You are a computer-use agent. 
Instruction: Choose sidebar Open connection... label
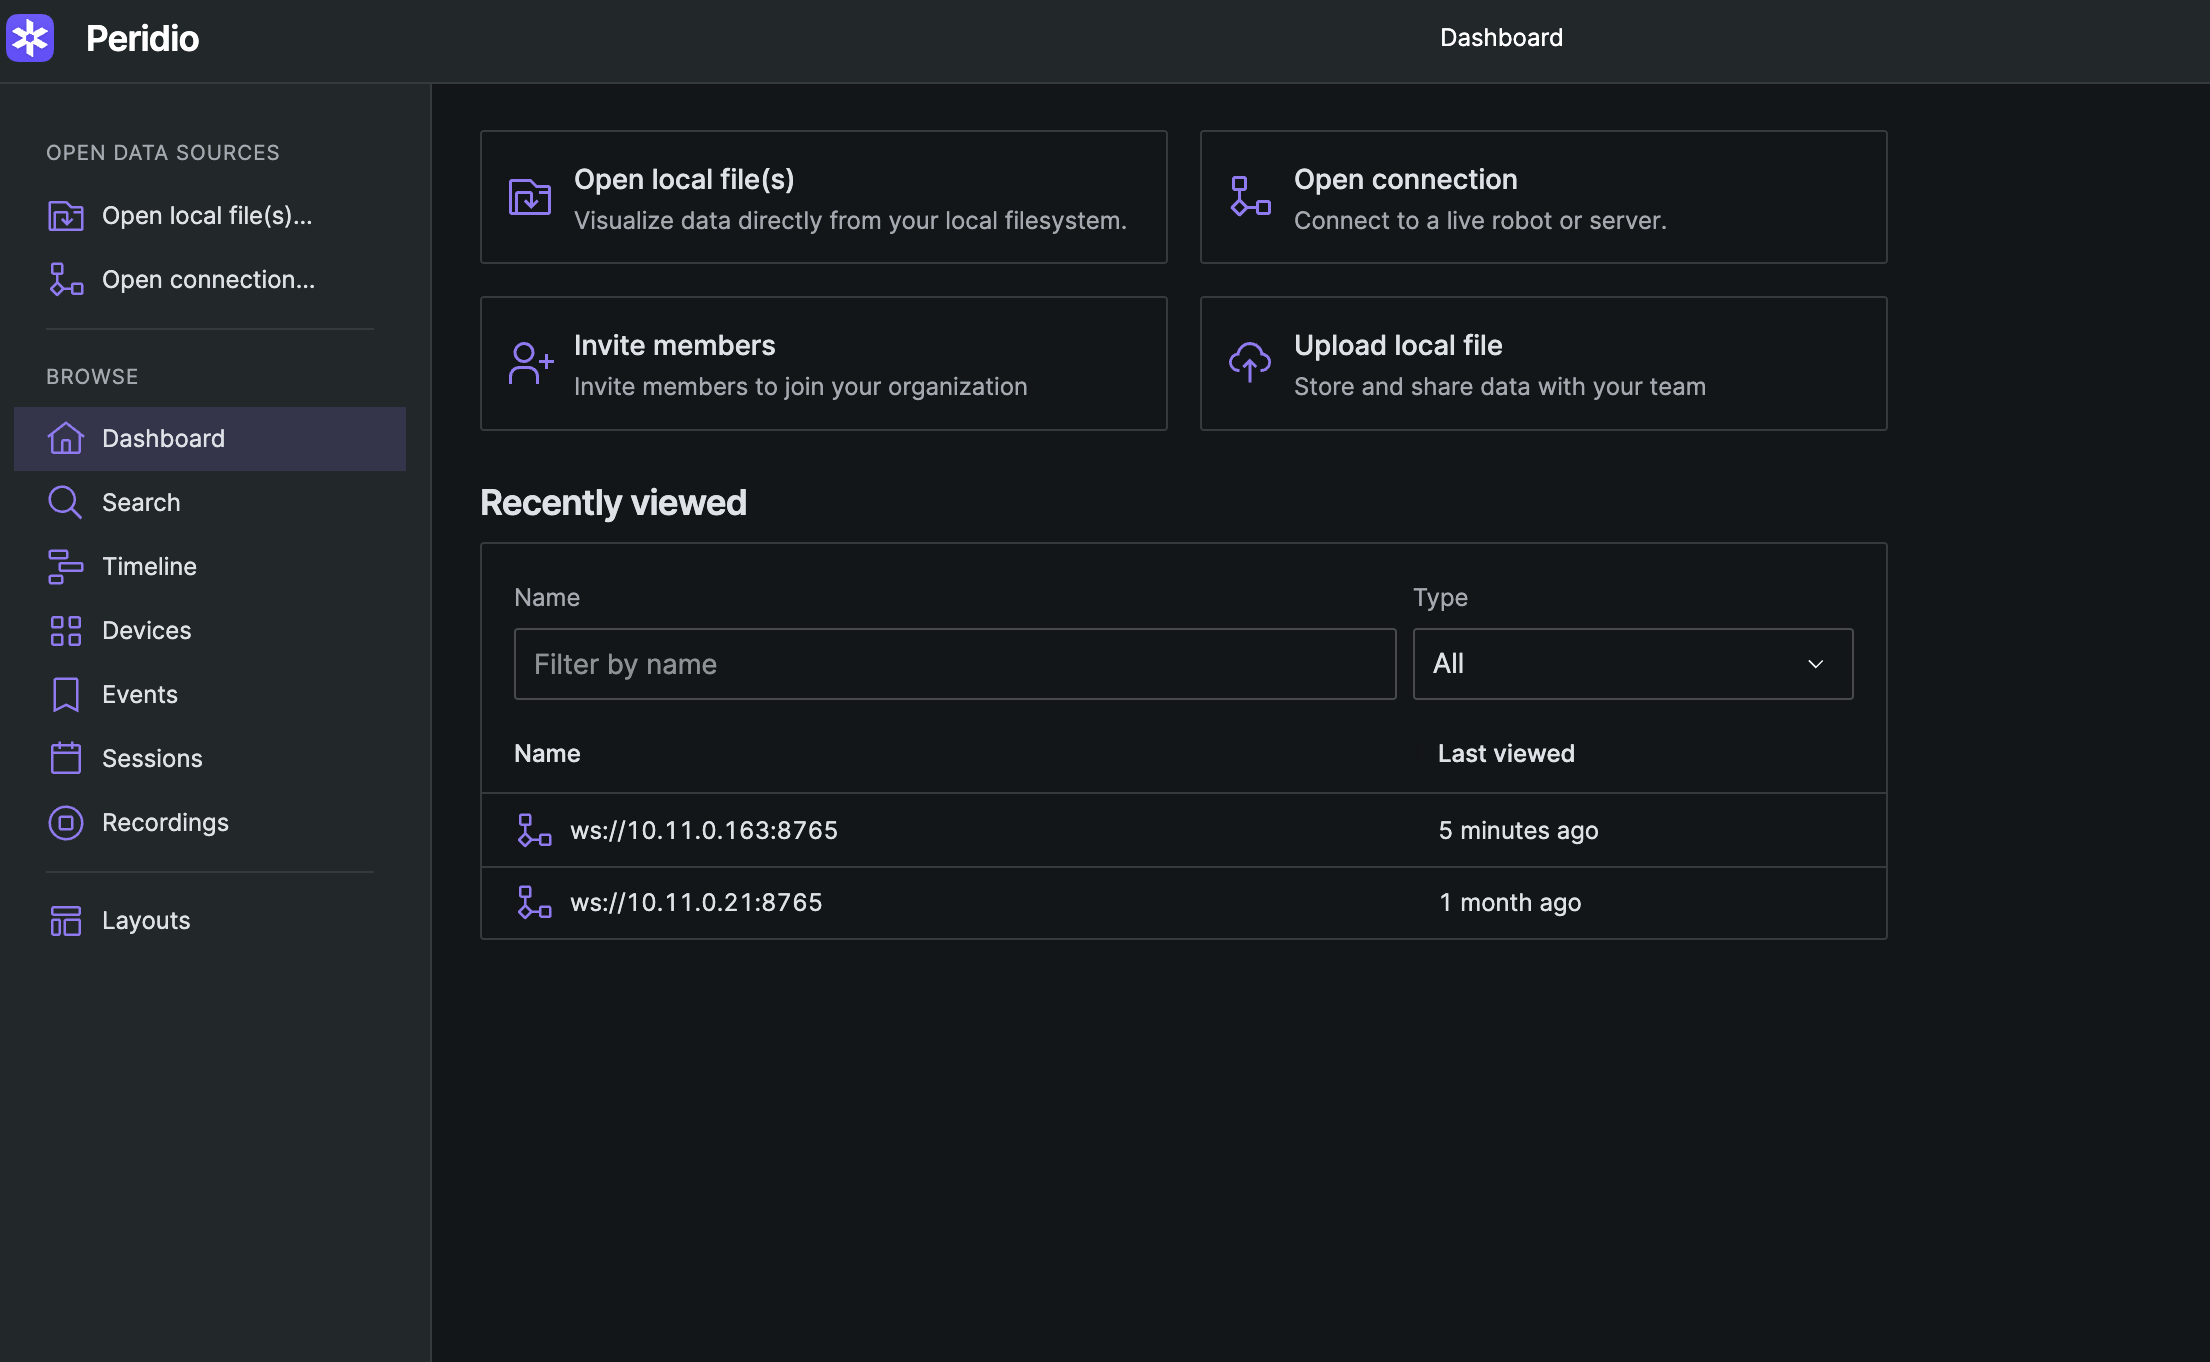(x=208, y=280)
